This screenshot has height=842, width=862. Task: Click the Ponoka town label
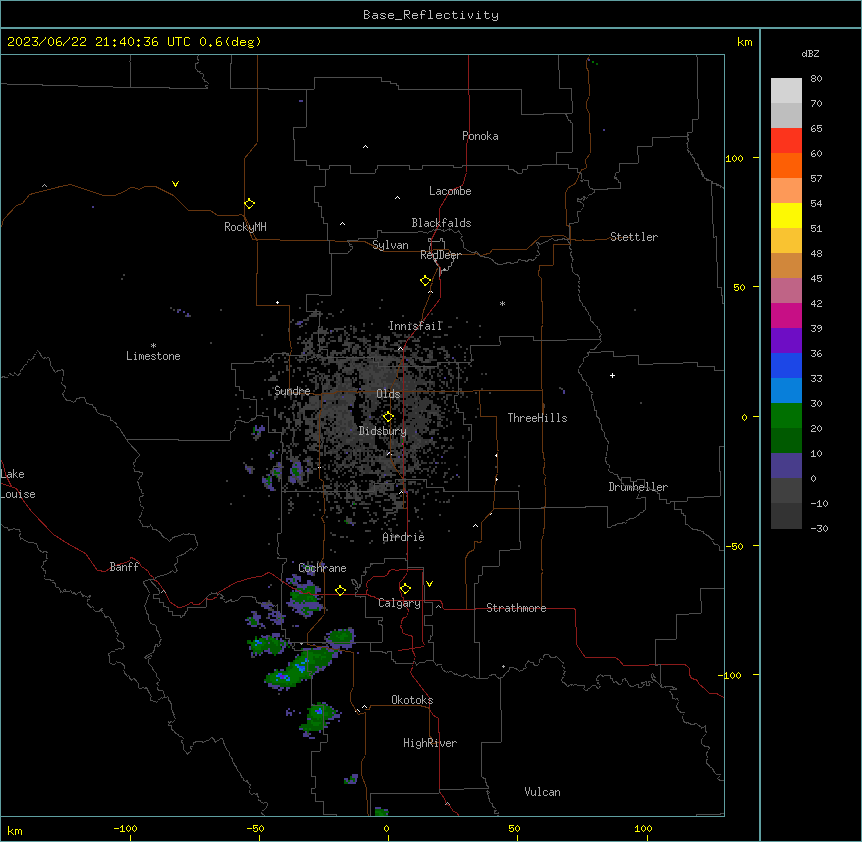480,136
